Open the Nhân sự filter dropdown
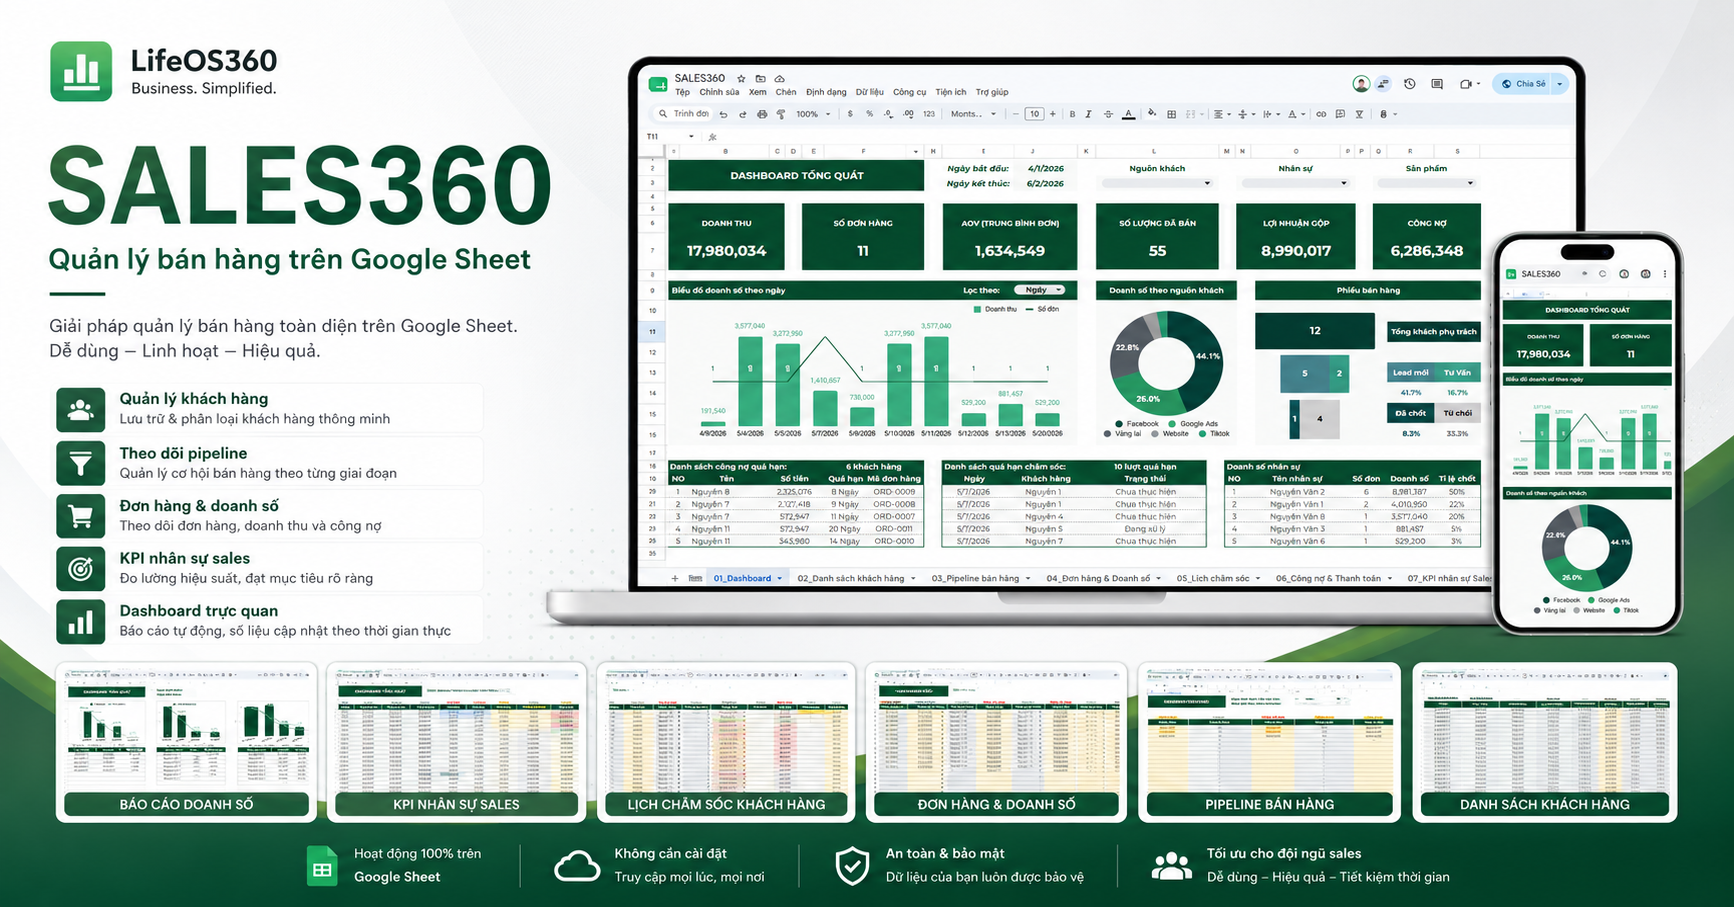This screenshot has width=1734, height=907. coord(1295,183)
